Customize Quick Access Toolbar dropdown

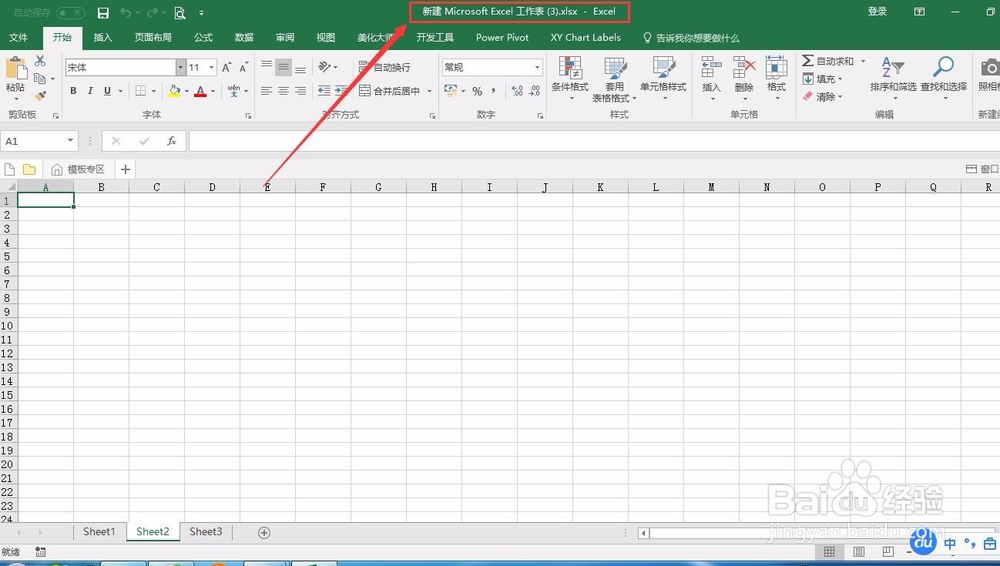tap(202, 13)
